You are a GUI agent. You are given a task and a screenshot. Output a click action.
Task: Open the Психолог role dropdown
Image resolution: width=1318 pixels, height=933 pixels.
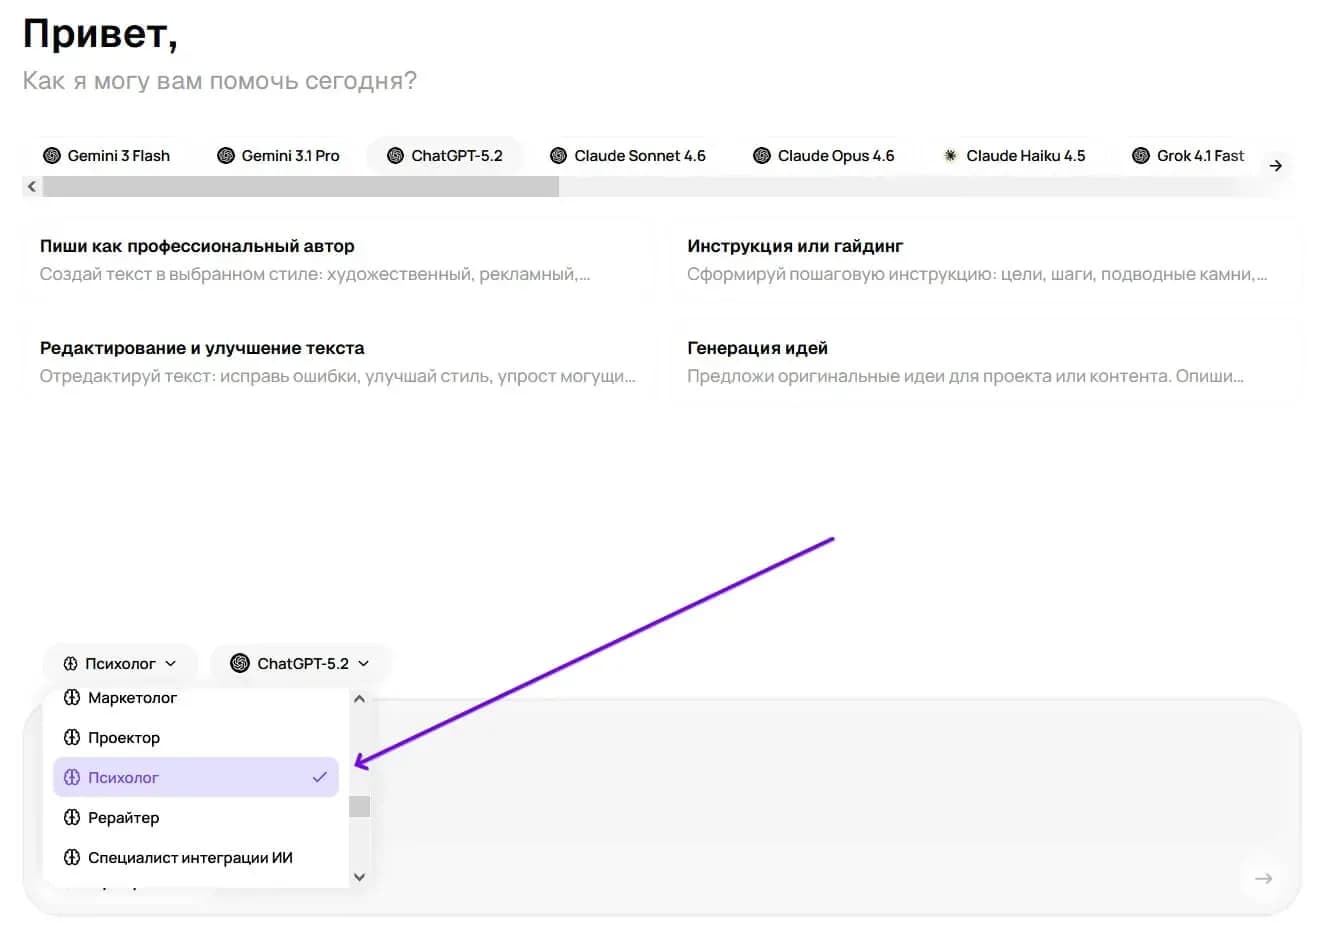[x=120, y=663]
